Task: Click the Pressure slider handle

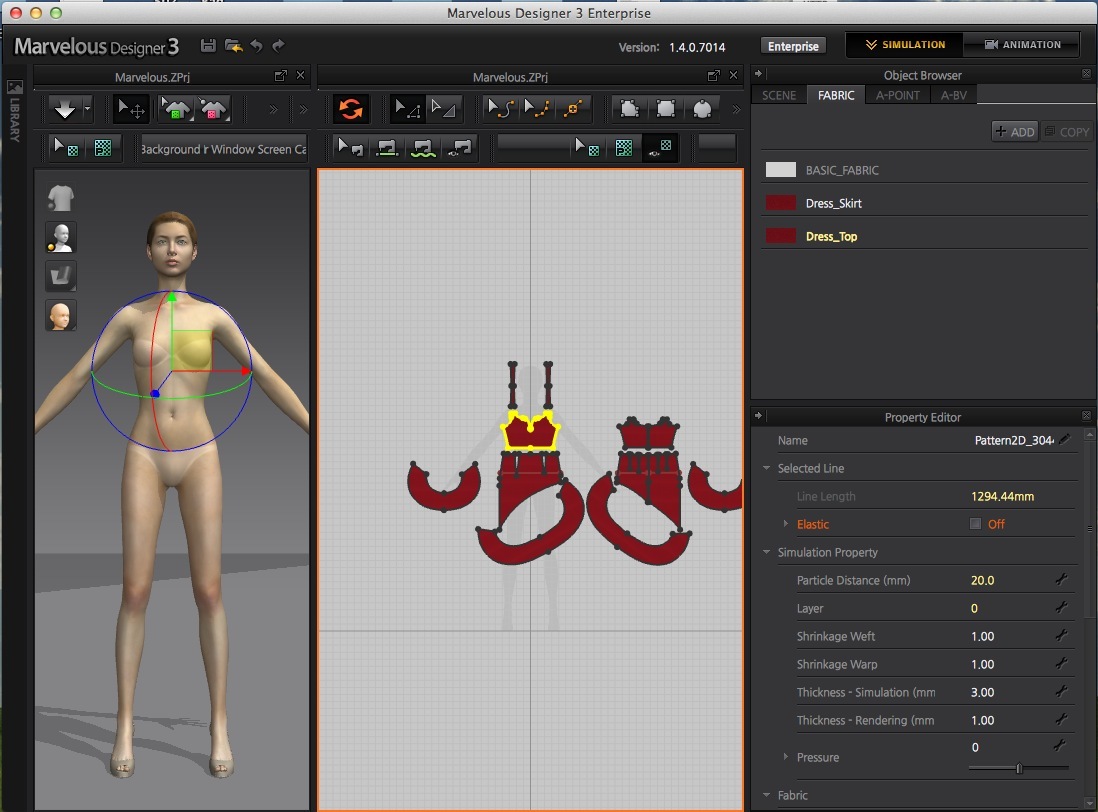Action: click(1019, 768)
